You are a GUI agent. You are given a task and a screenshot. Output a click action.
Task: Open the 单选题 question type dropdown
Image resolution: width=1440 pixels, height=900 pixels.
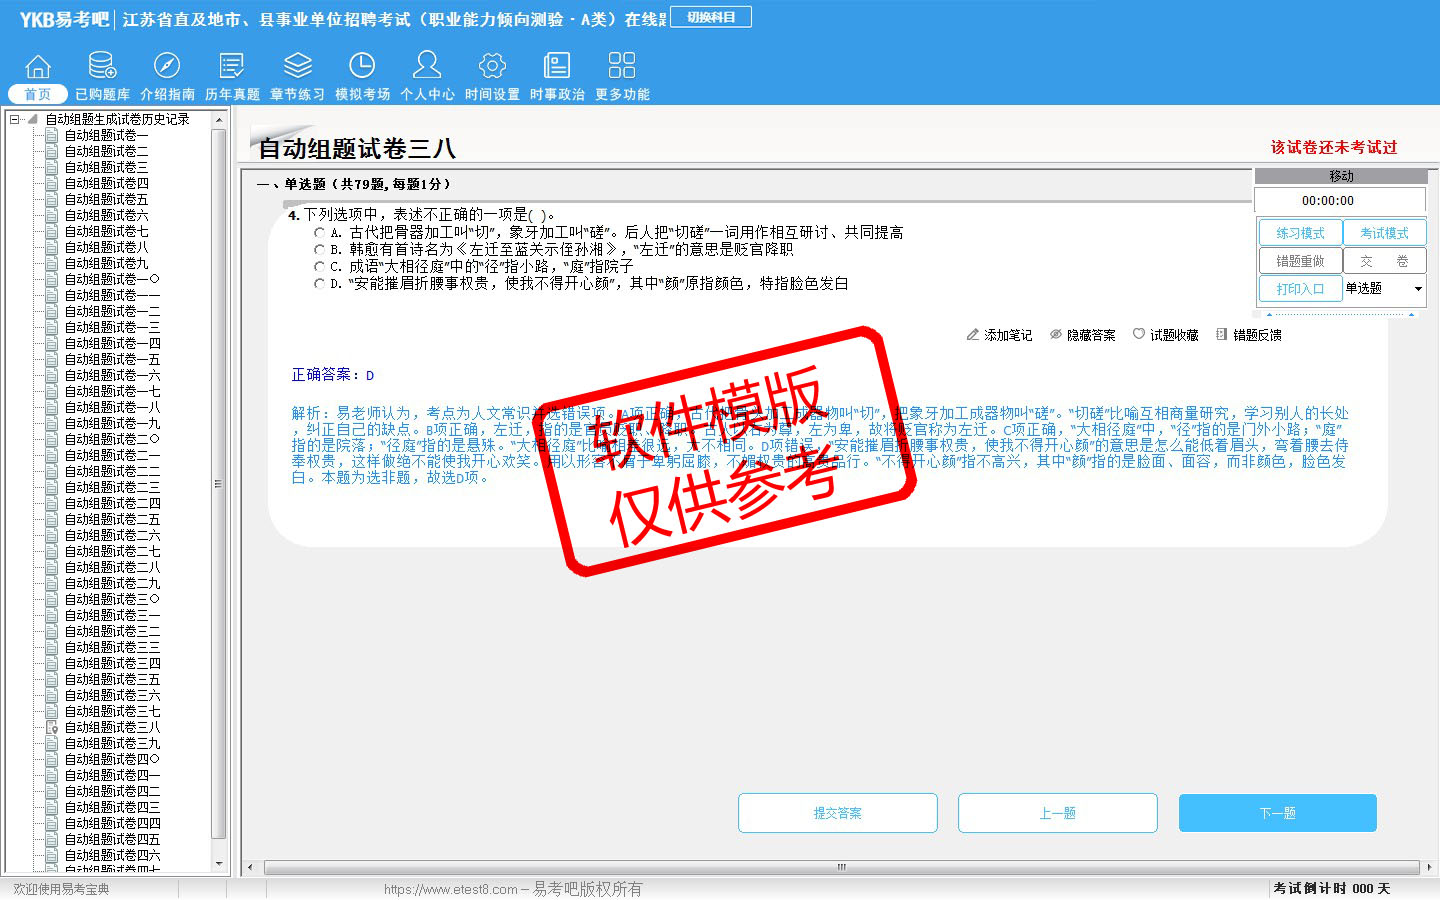pyautogui.click(x=1417, y=289)
